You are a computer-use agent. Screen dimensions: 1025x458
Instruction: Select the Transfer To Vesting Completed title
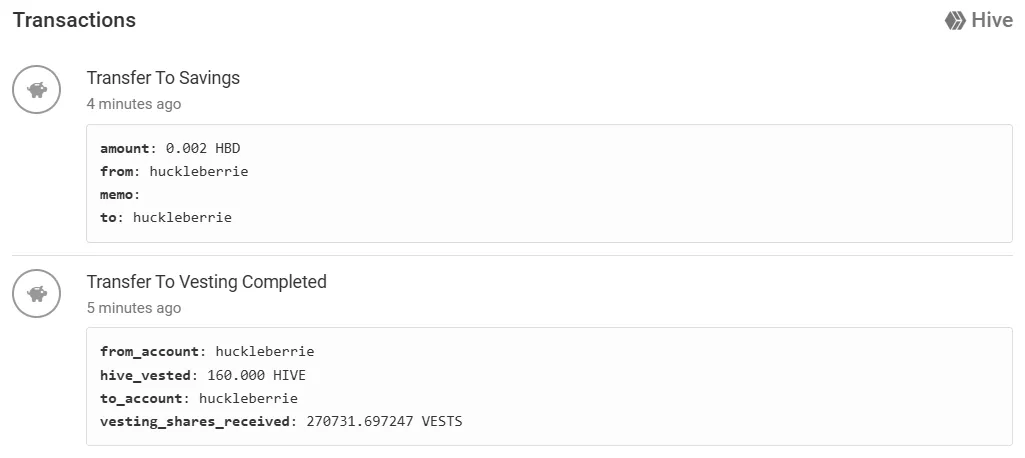[x=207, y=282]
